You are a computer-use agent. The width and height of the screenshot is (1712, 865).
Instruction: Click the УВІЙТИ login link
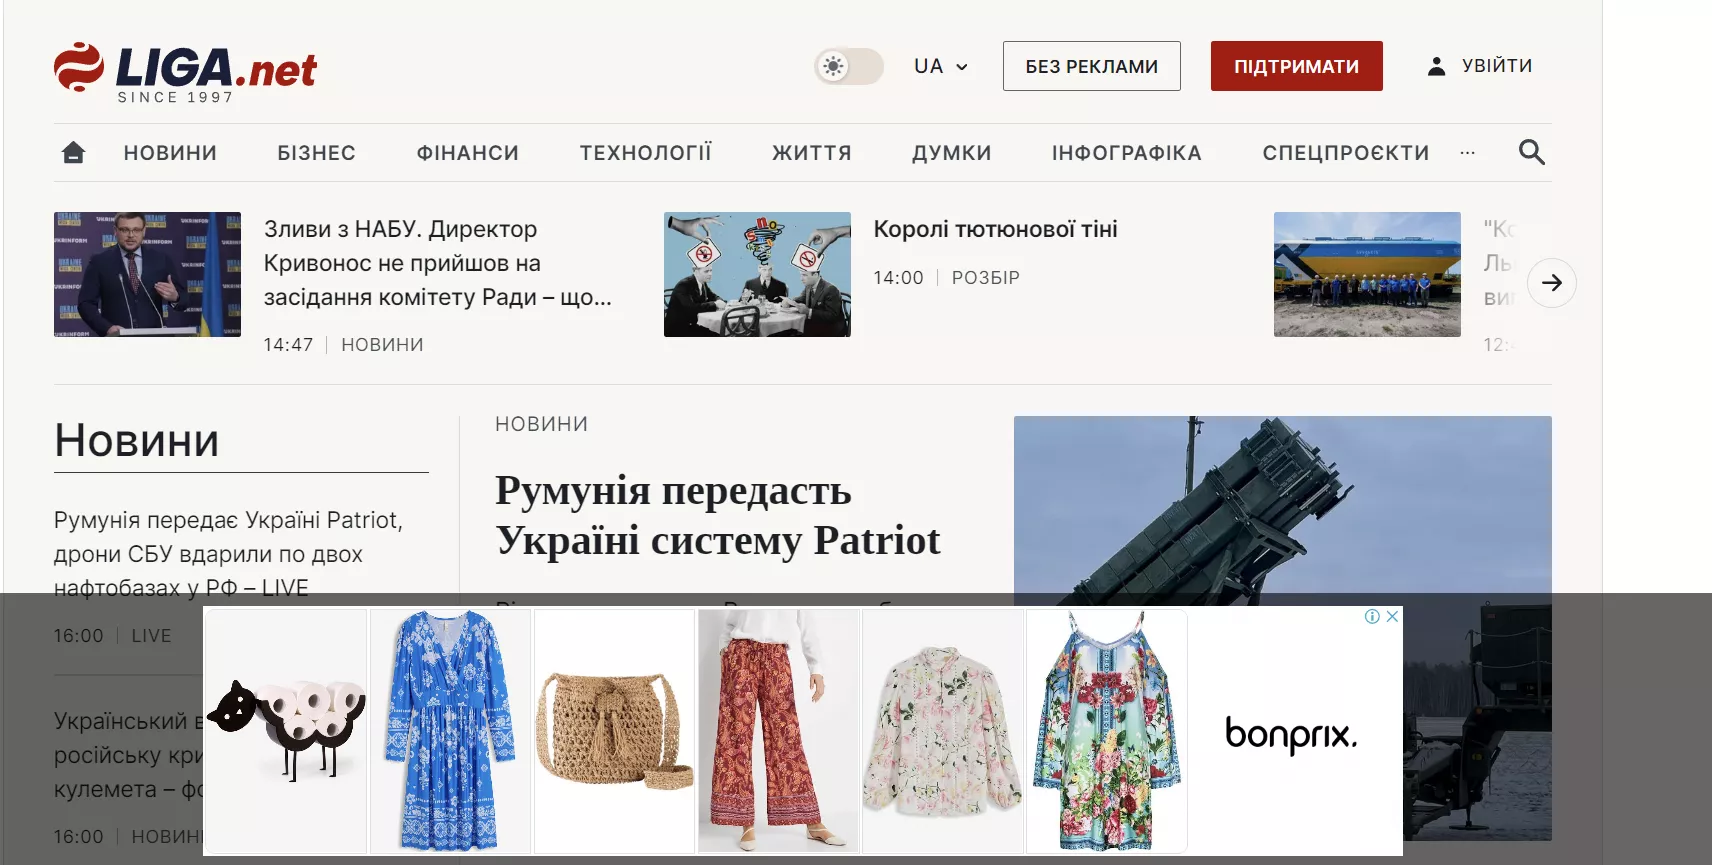point(1496,66)
